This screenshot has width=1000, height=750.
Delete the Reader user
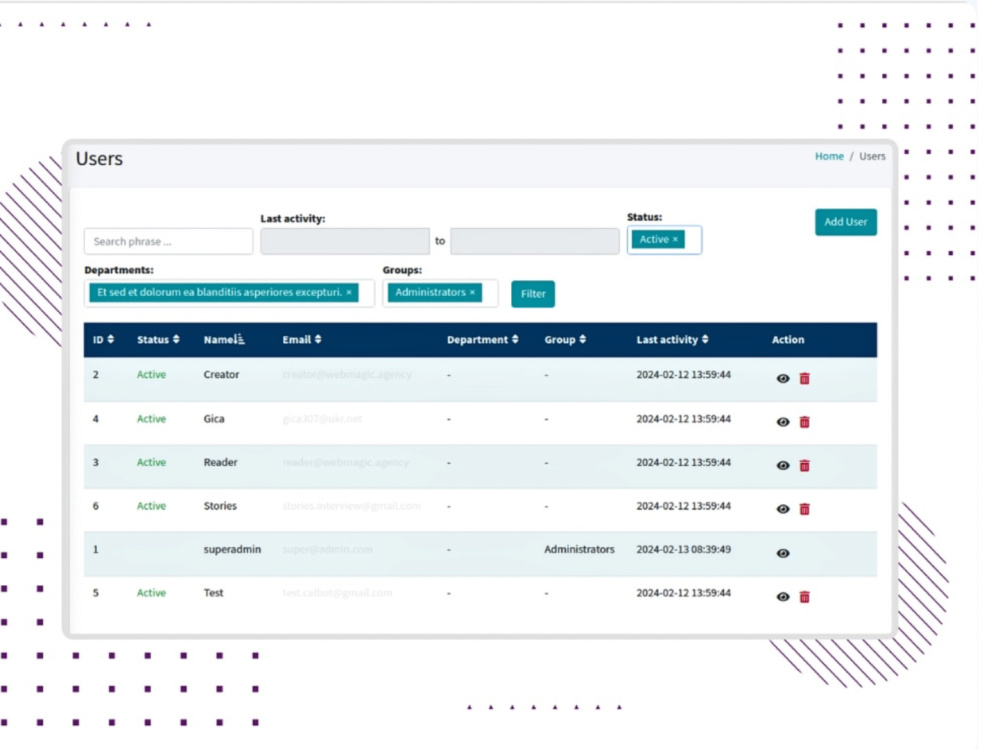[805, 466]
